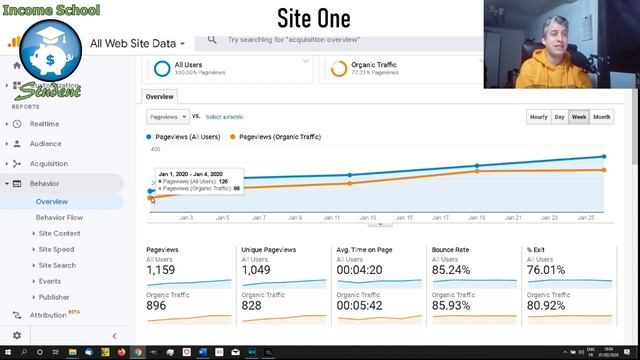Select the Hourly graph interval

pyautogui.click(x=539, y=117)
